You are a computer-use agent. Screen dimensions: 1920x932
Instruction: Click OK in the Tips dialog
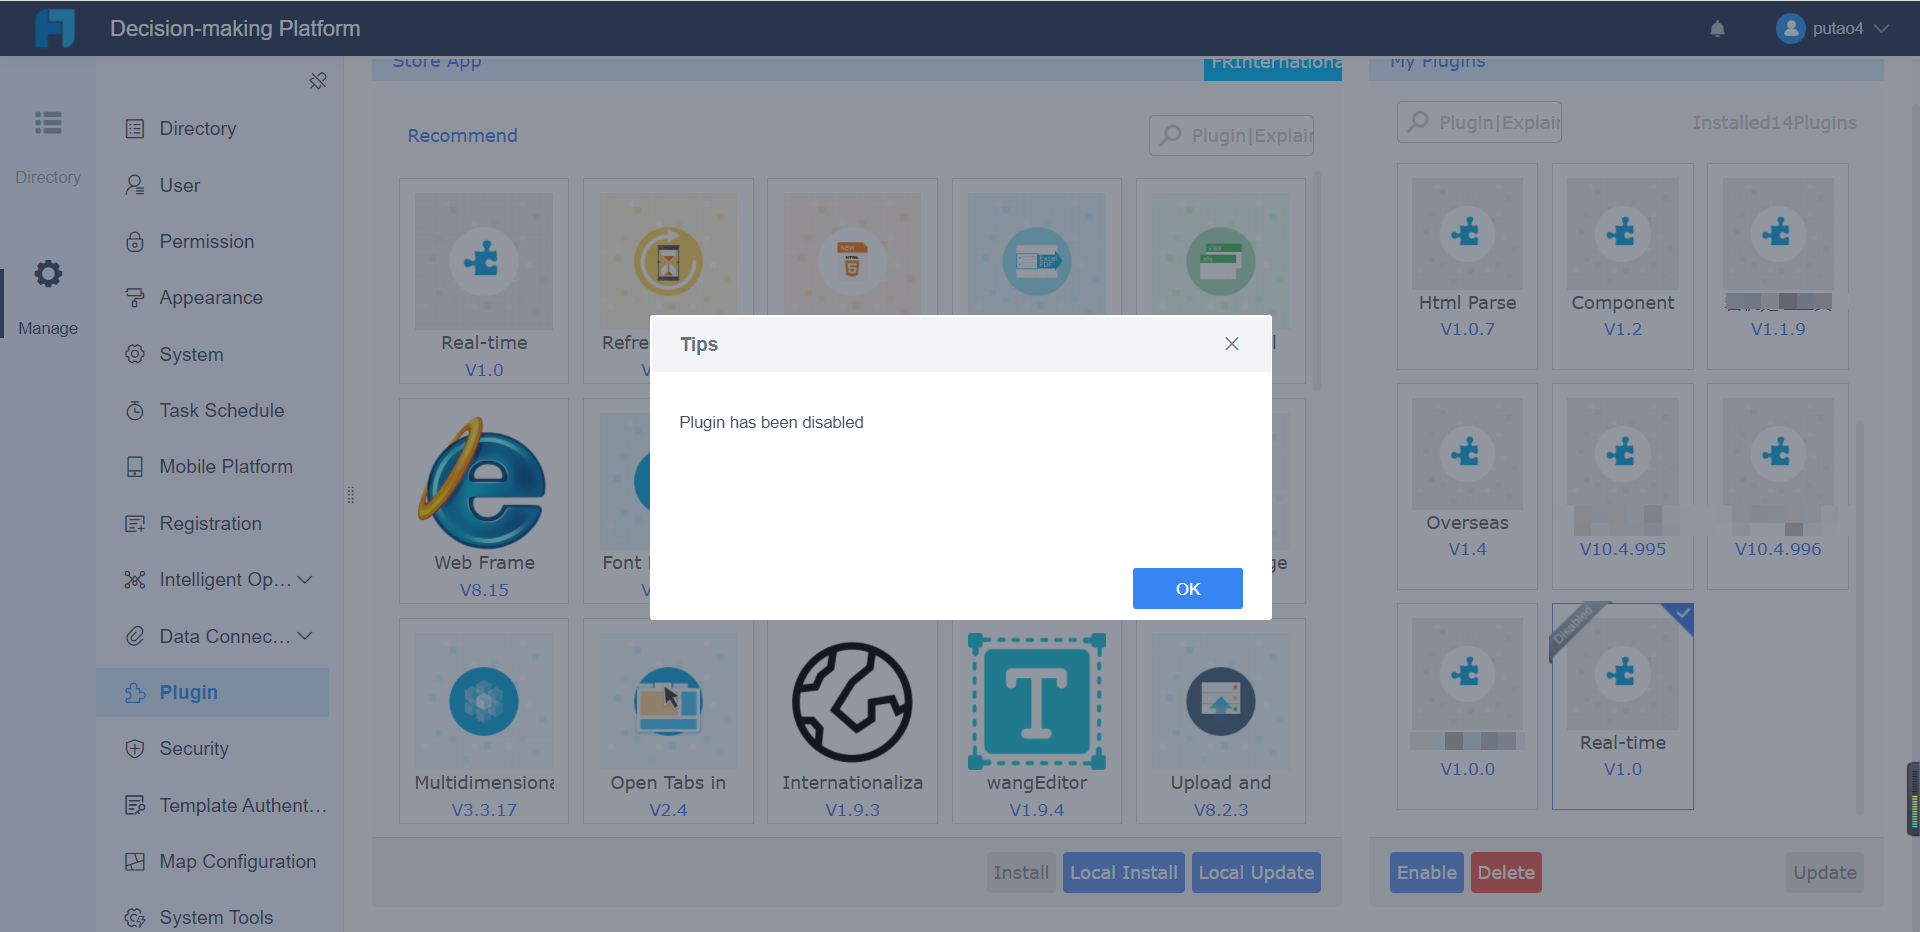1187,588
